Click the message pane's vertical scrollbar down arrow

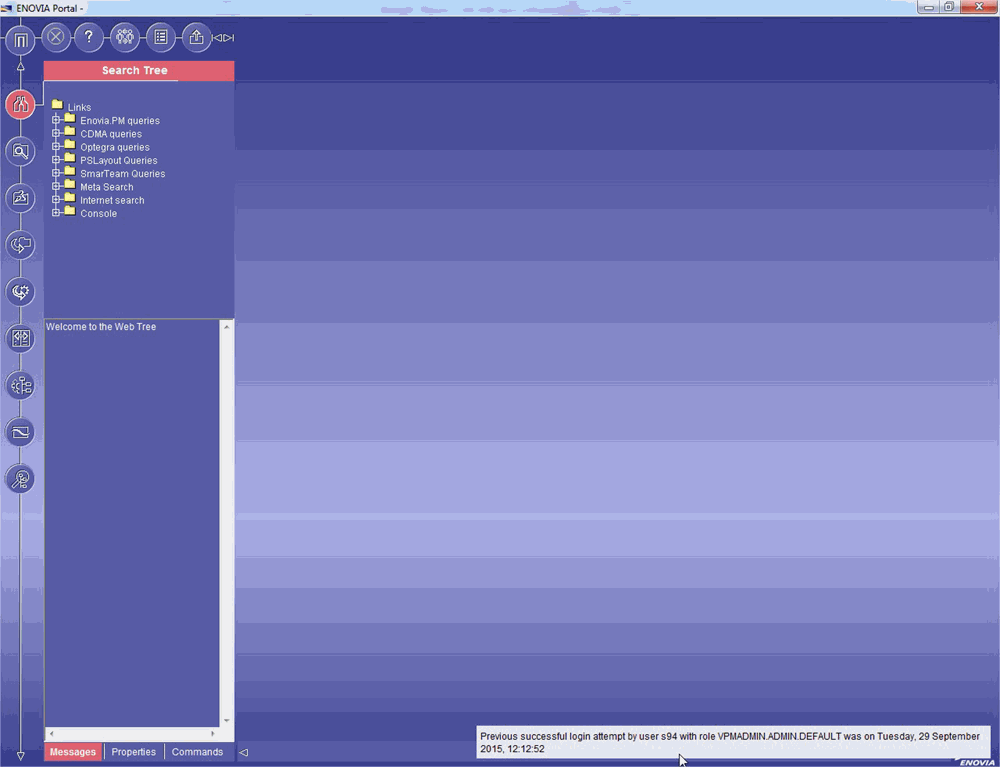[227, 721]
